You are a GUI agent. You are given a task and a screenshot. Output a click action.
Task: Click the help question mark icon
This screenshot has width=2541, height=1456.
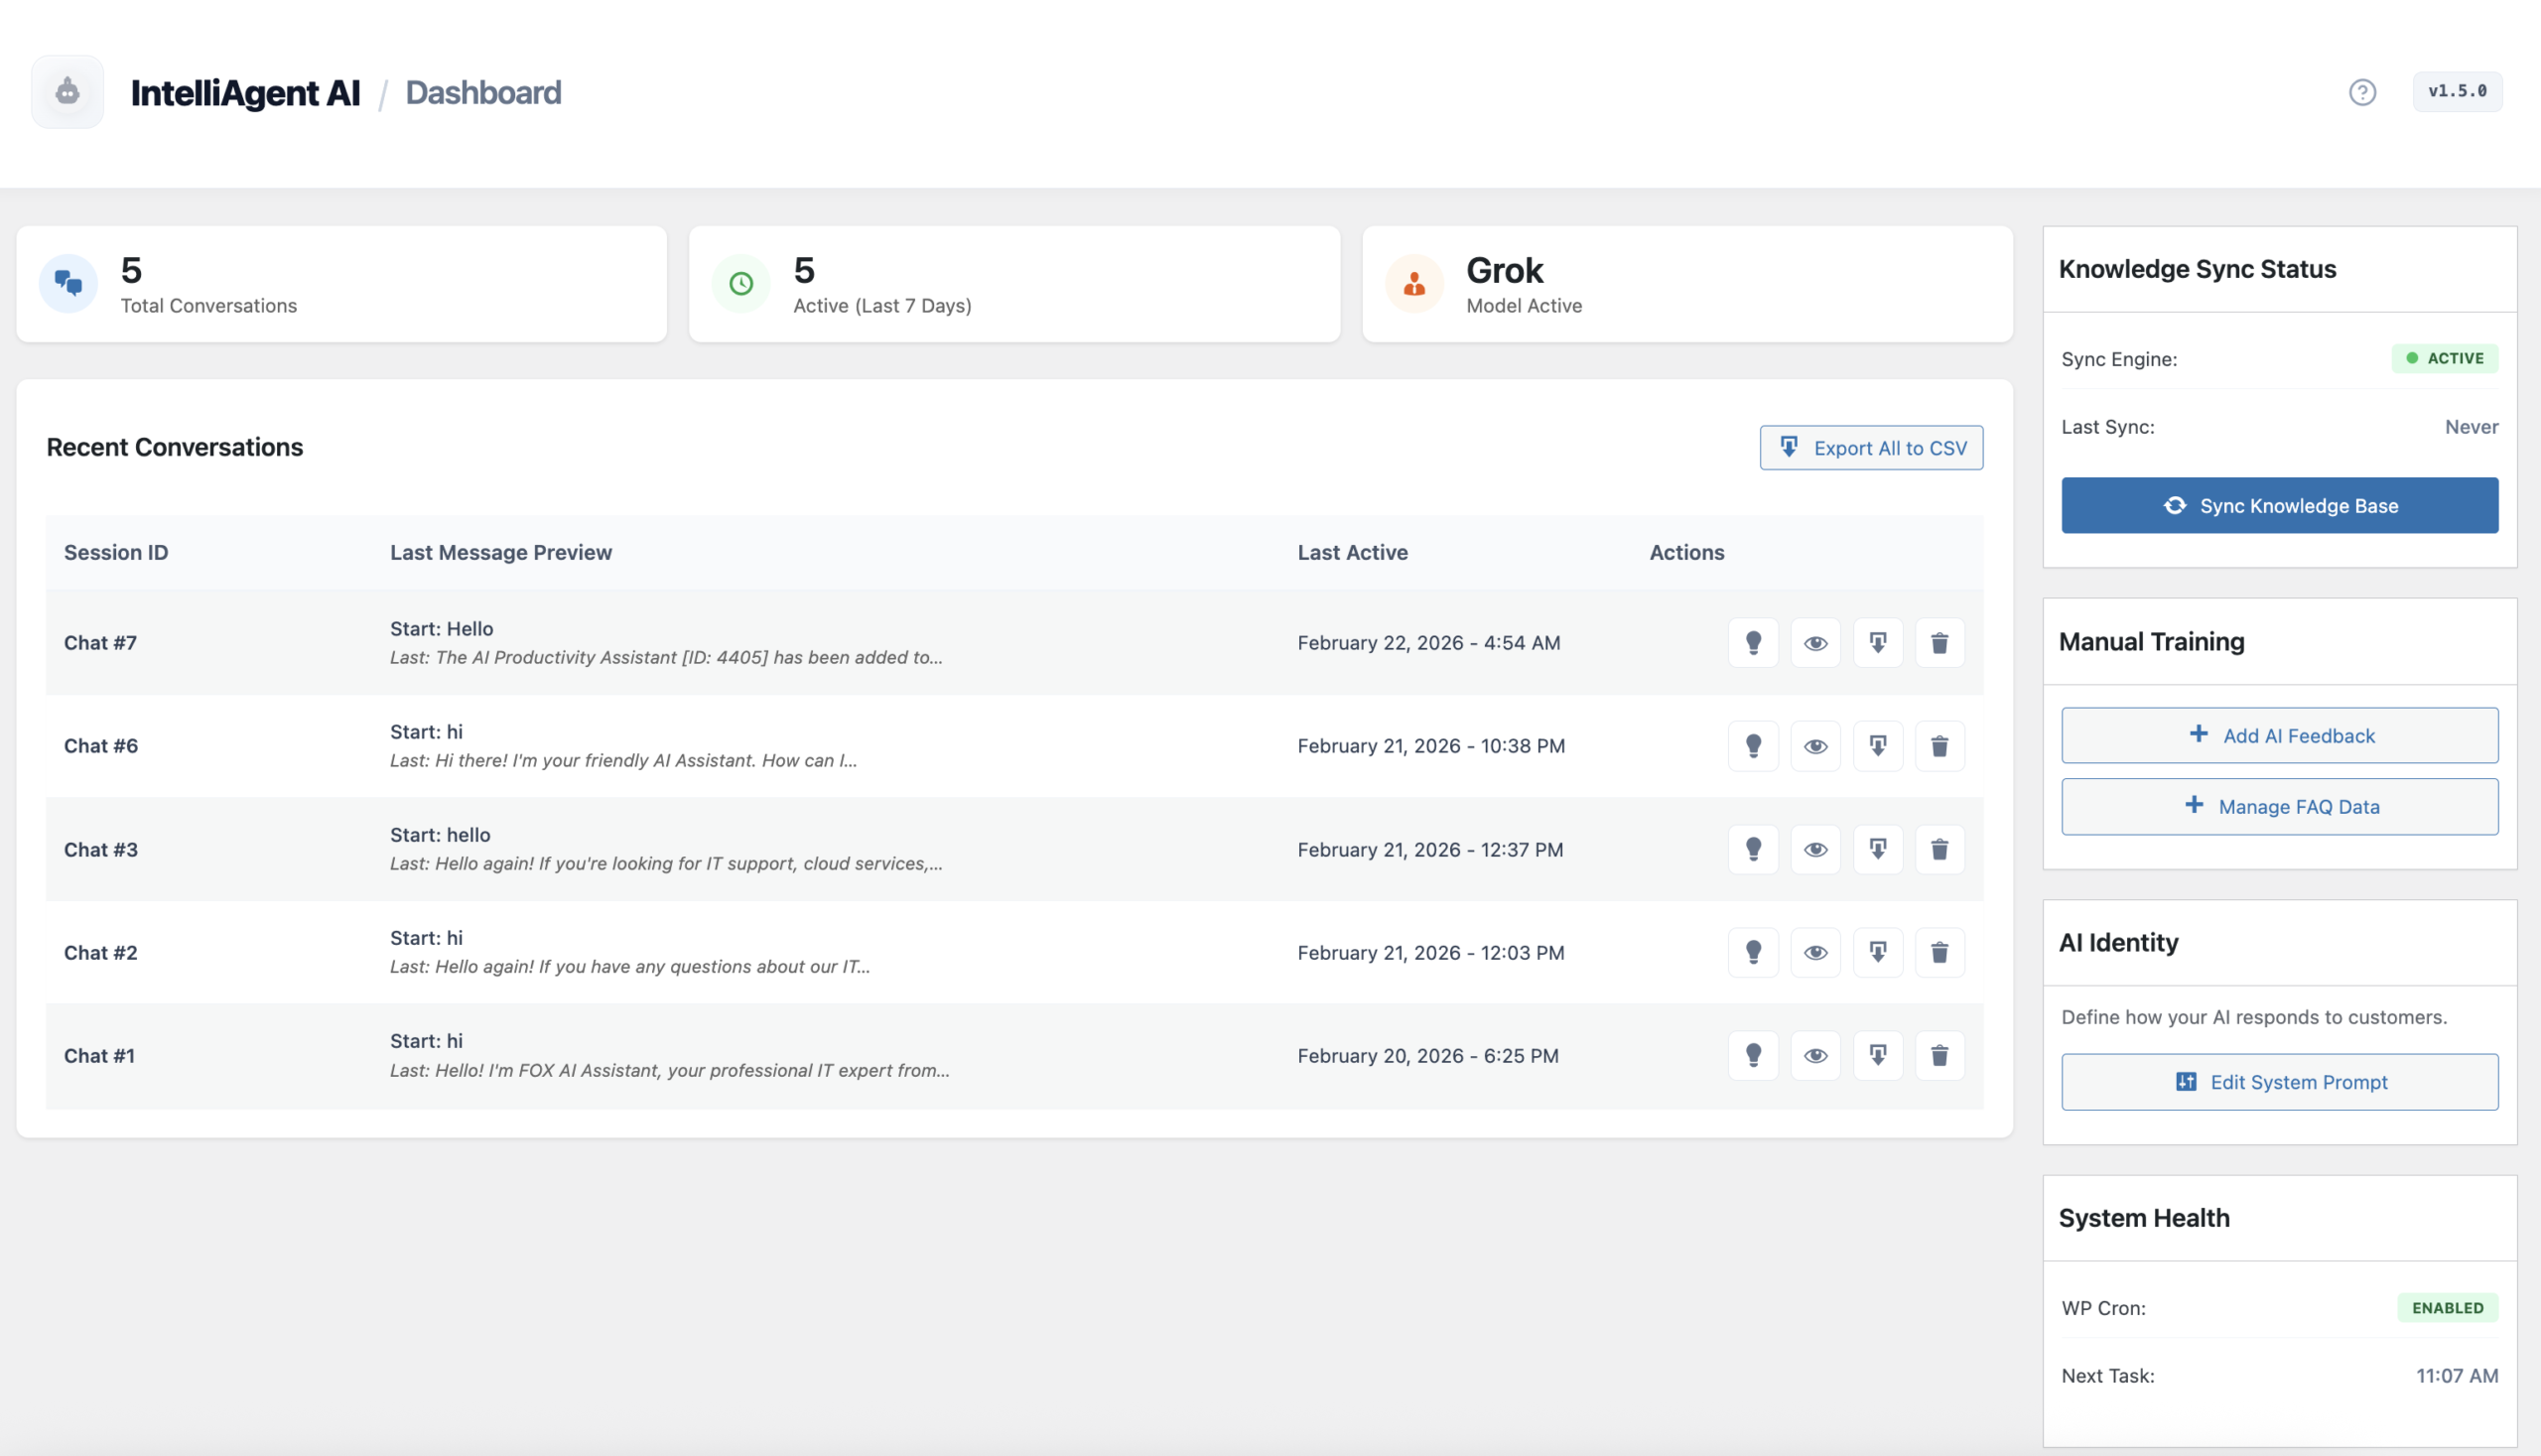click(x=2362, y=92)
